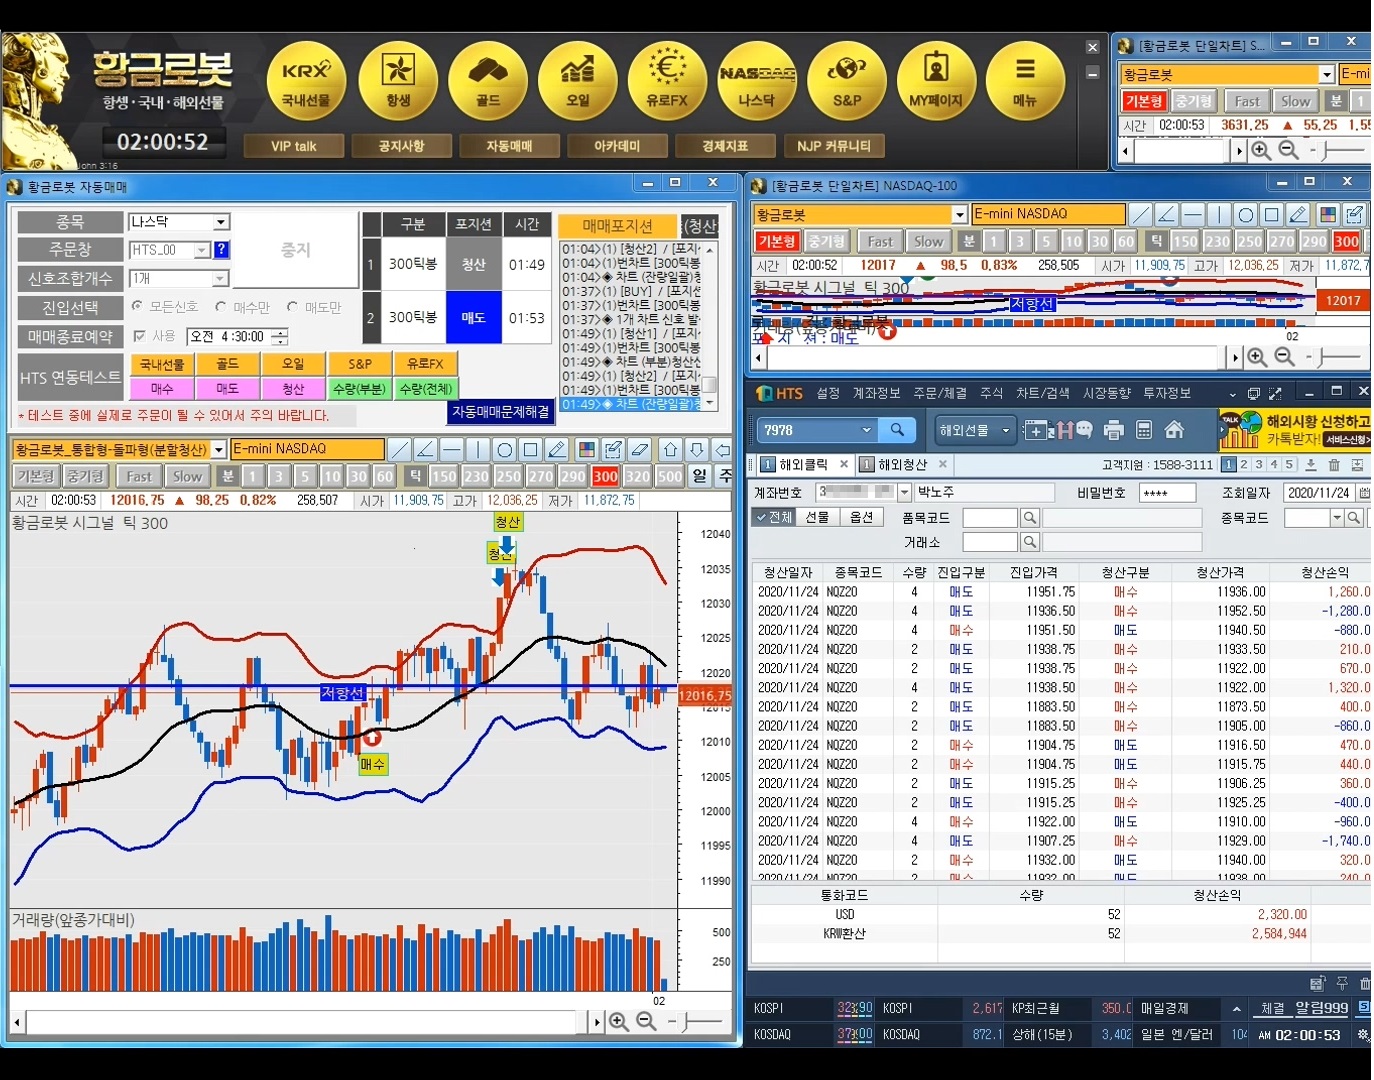Toggle the 사용 checkbox for 매매종료예약
The image size is (1374, 1080).
point(139,336)
